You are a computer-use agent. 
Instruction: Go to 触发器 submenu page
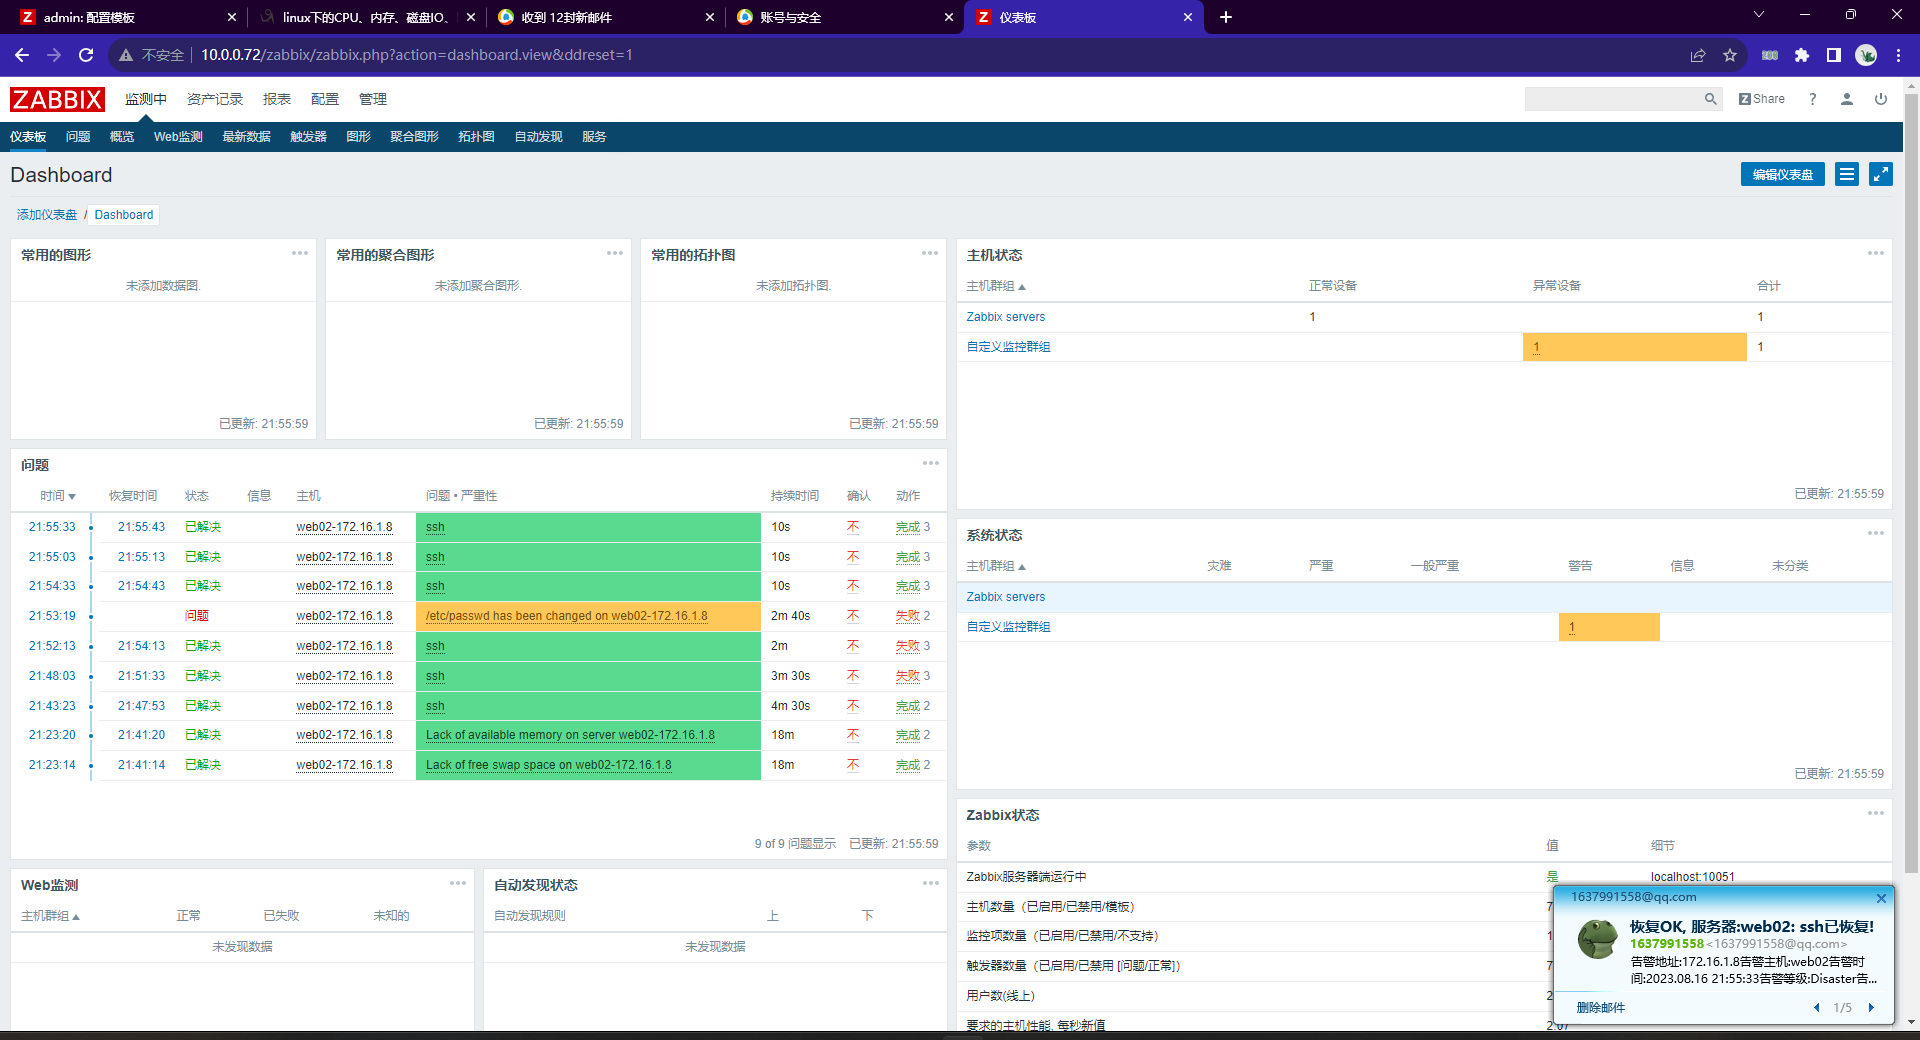coord(309,137)
